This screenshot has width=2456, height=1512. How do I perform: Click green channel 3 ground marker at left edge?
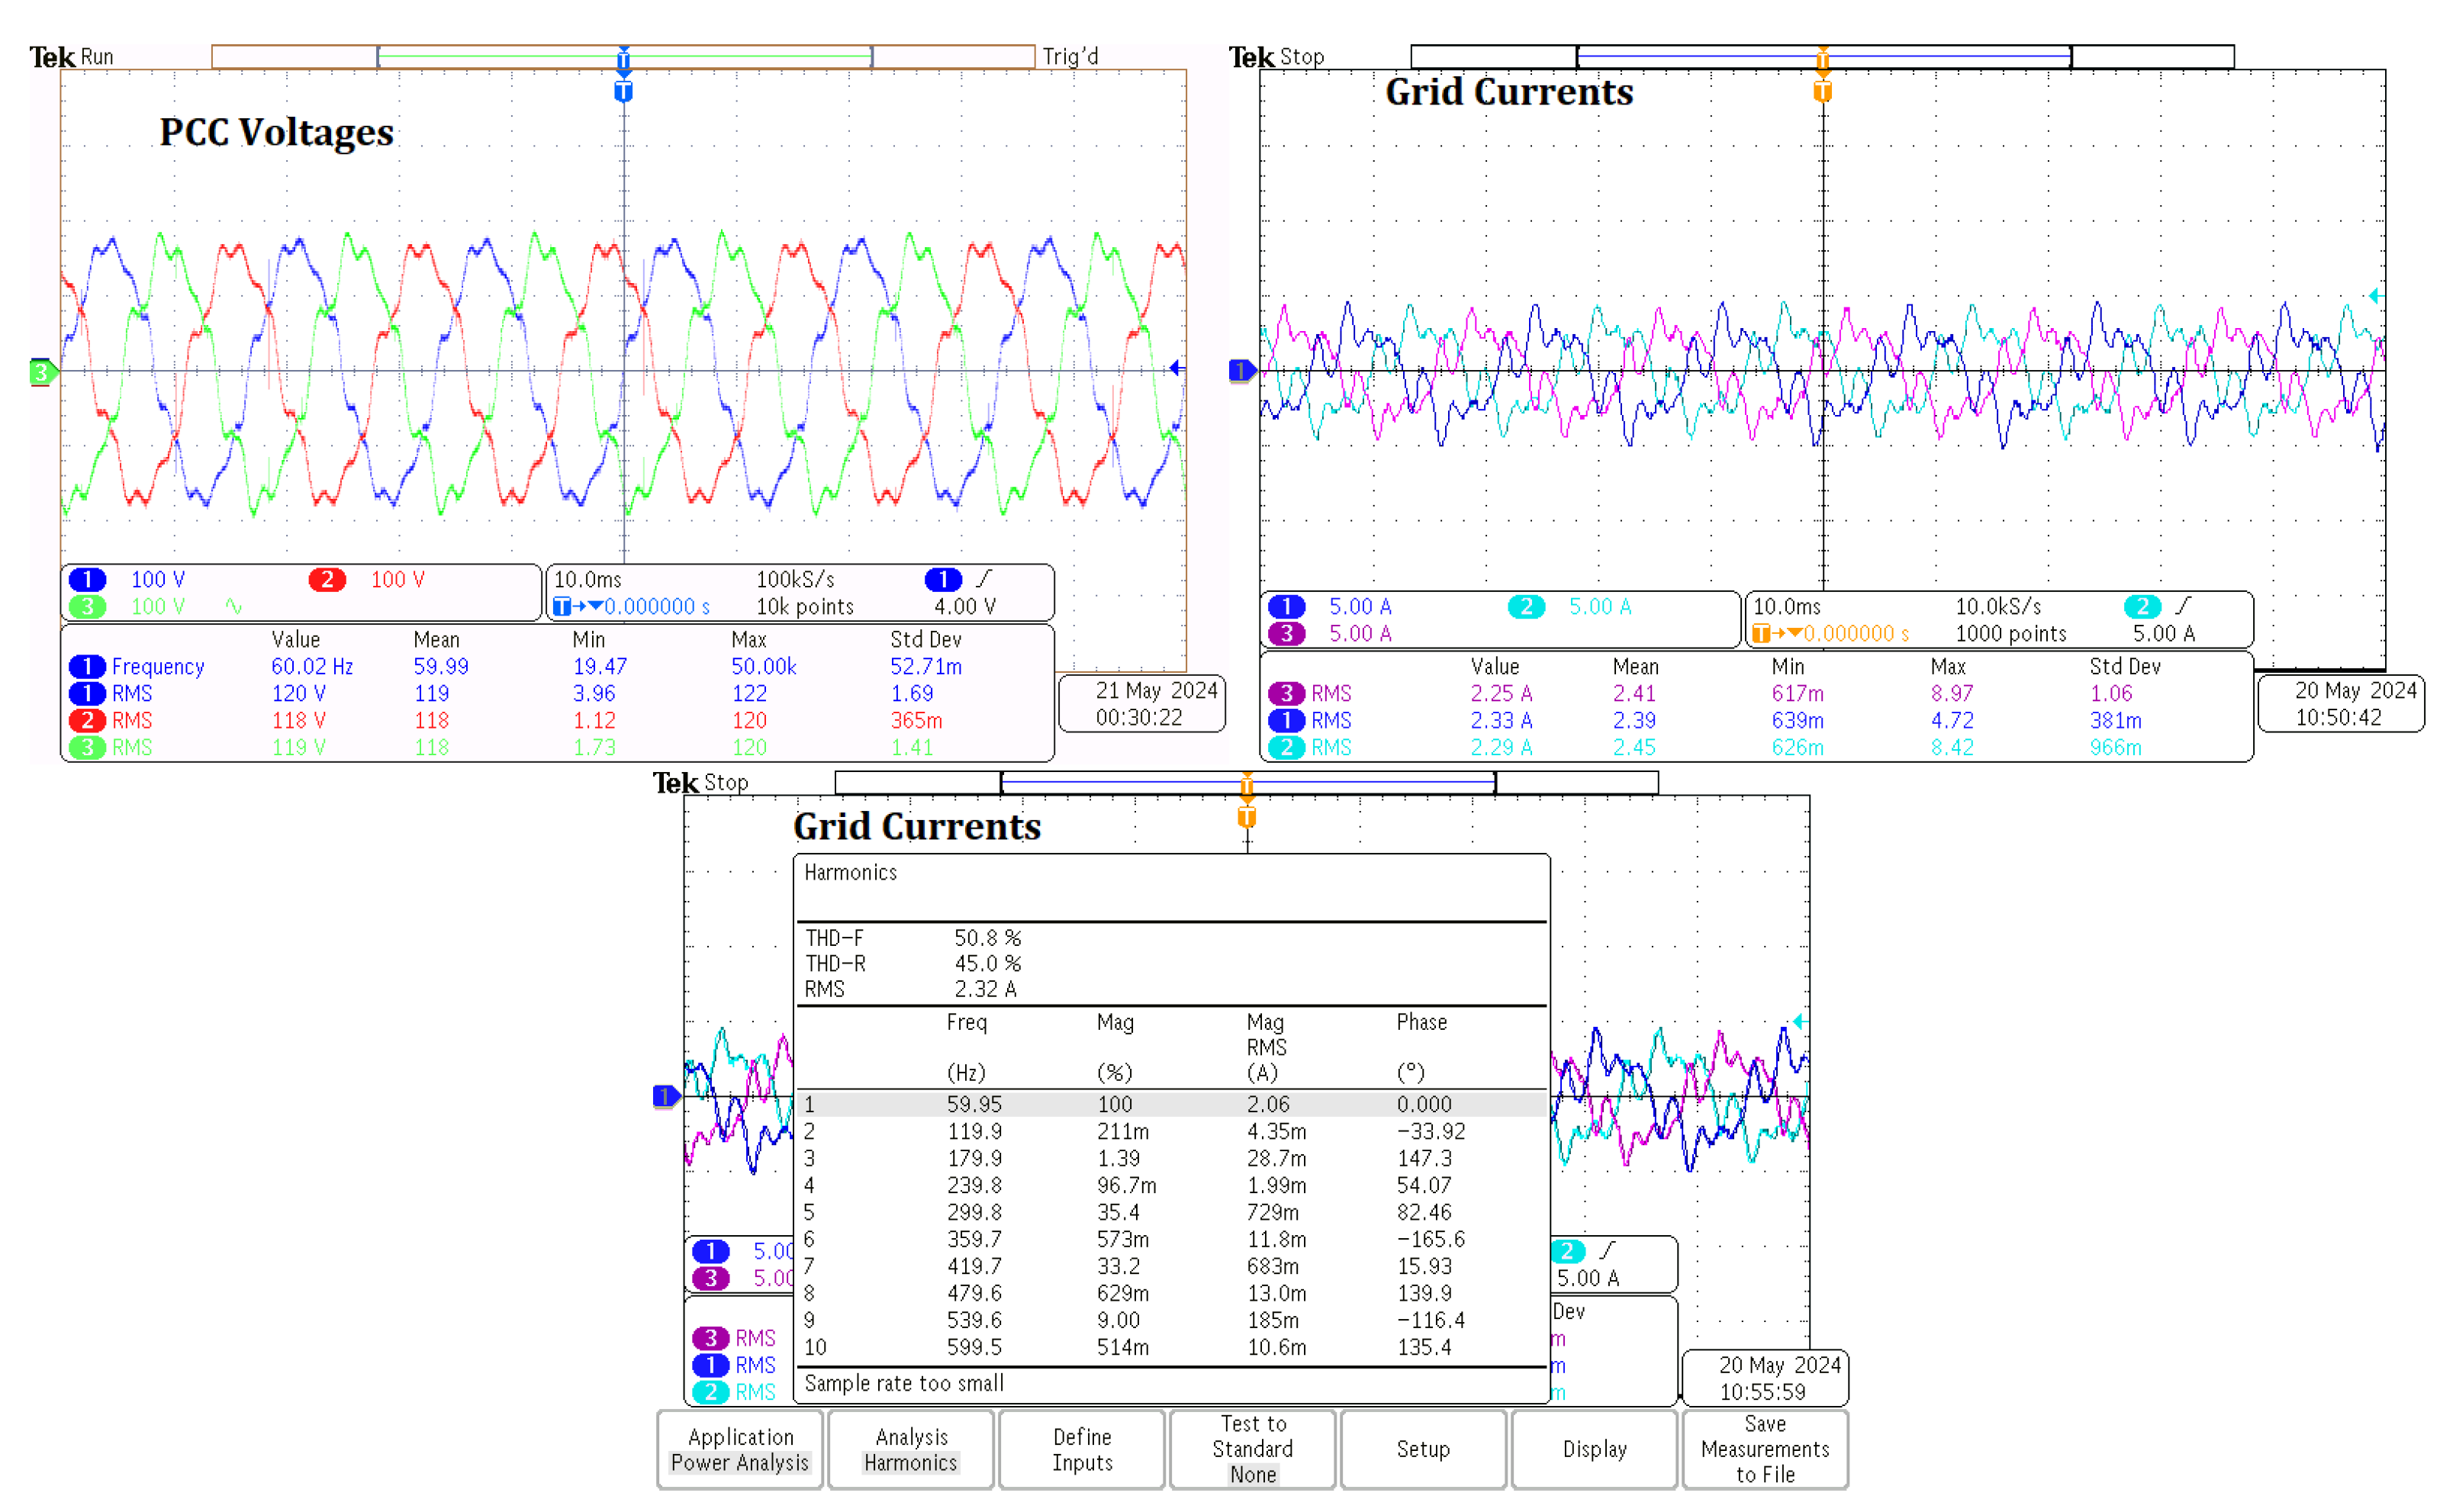tap(42, 372)
